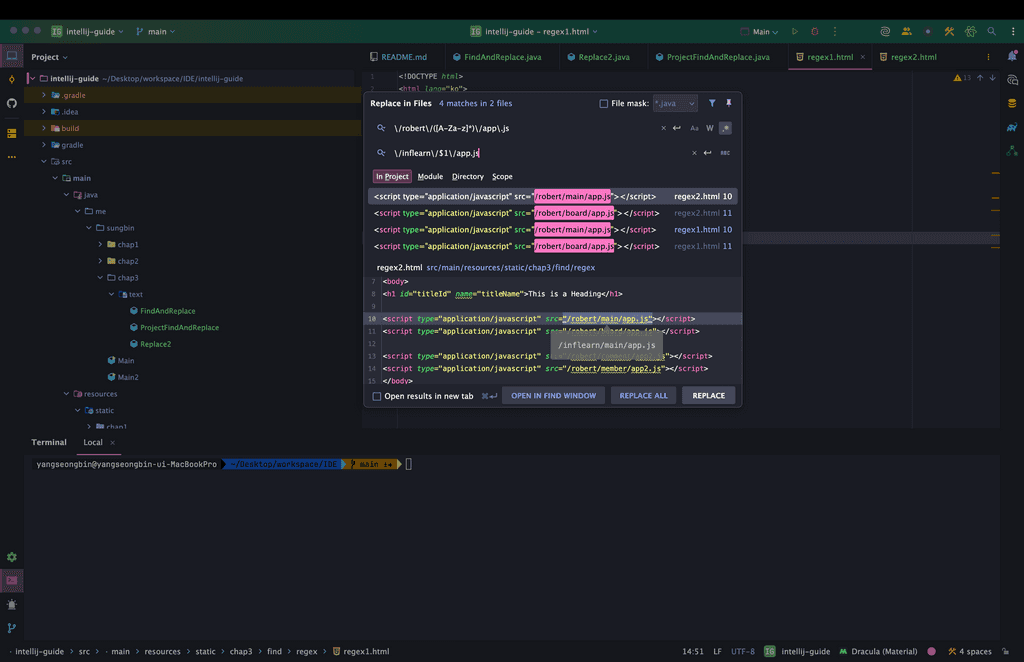Switch to the regex2.html editor tab
Viewport: 1024px width, 662px height.
911,57
